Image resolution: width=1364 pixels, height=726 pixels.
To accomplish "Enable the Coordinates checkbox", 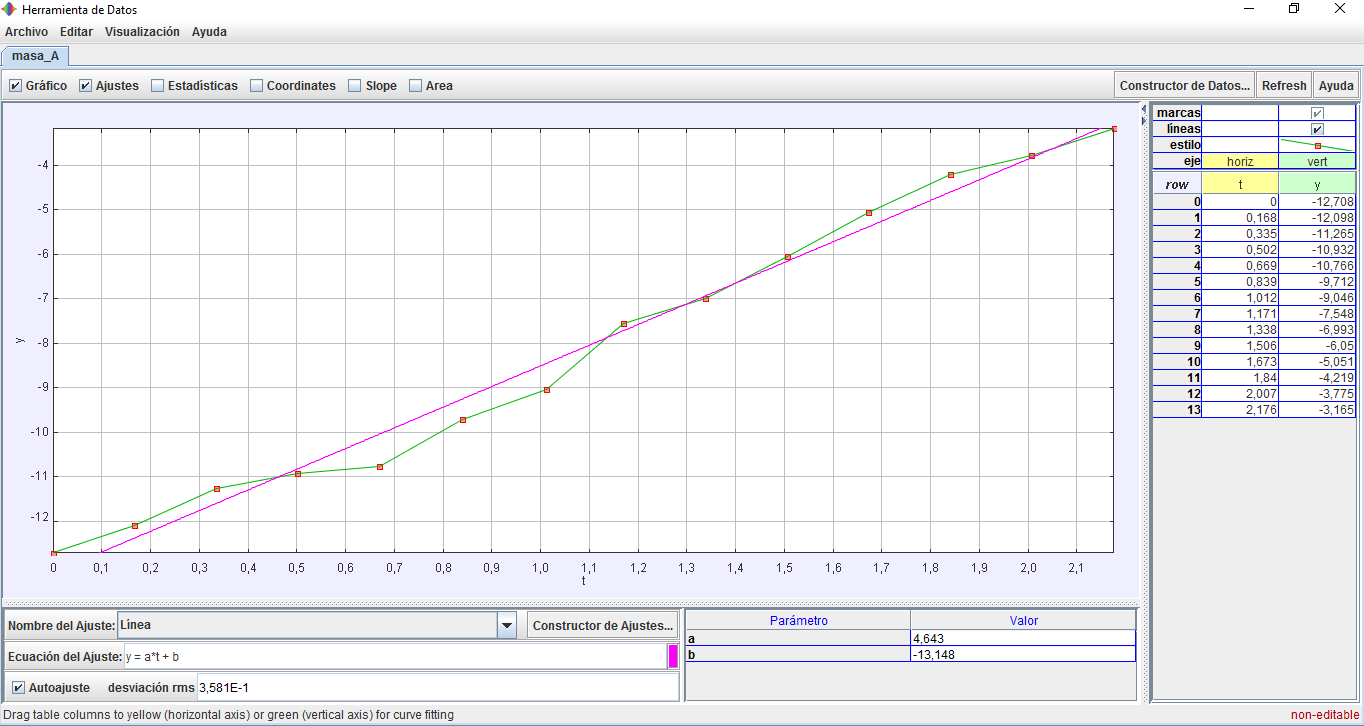I will pos(256,86).
